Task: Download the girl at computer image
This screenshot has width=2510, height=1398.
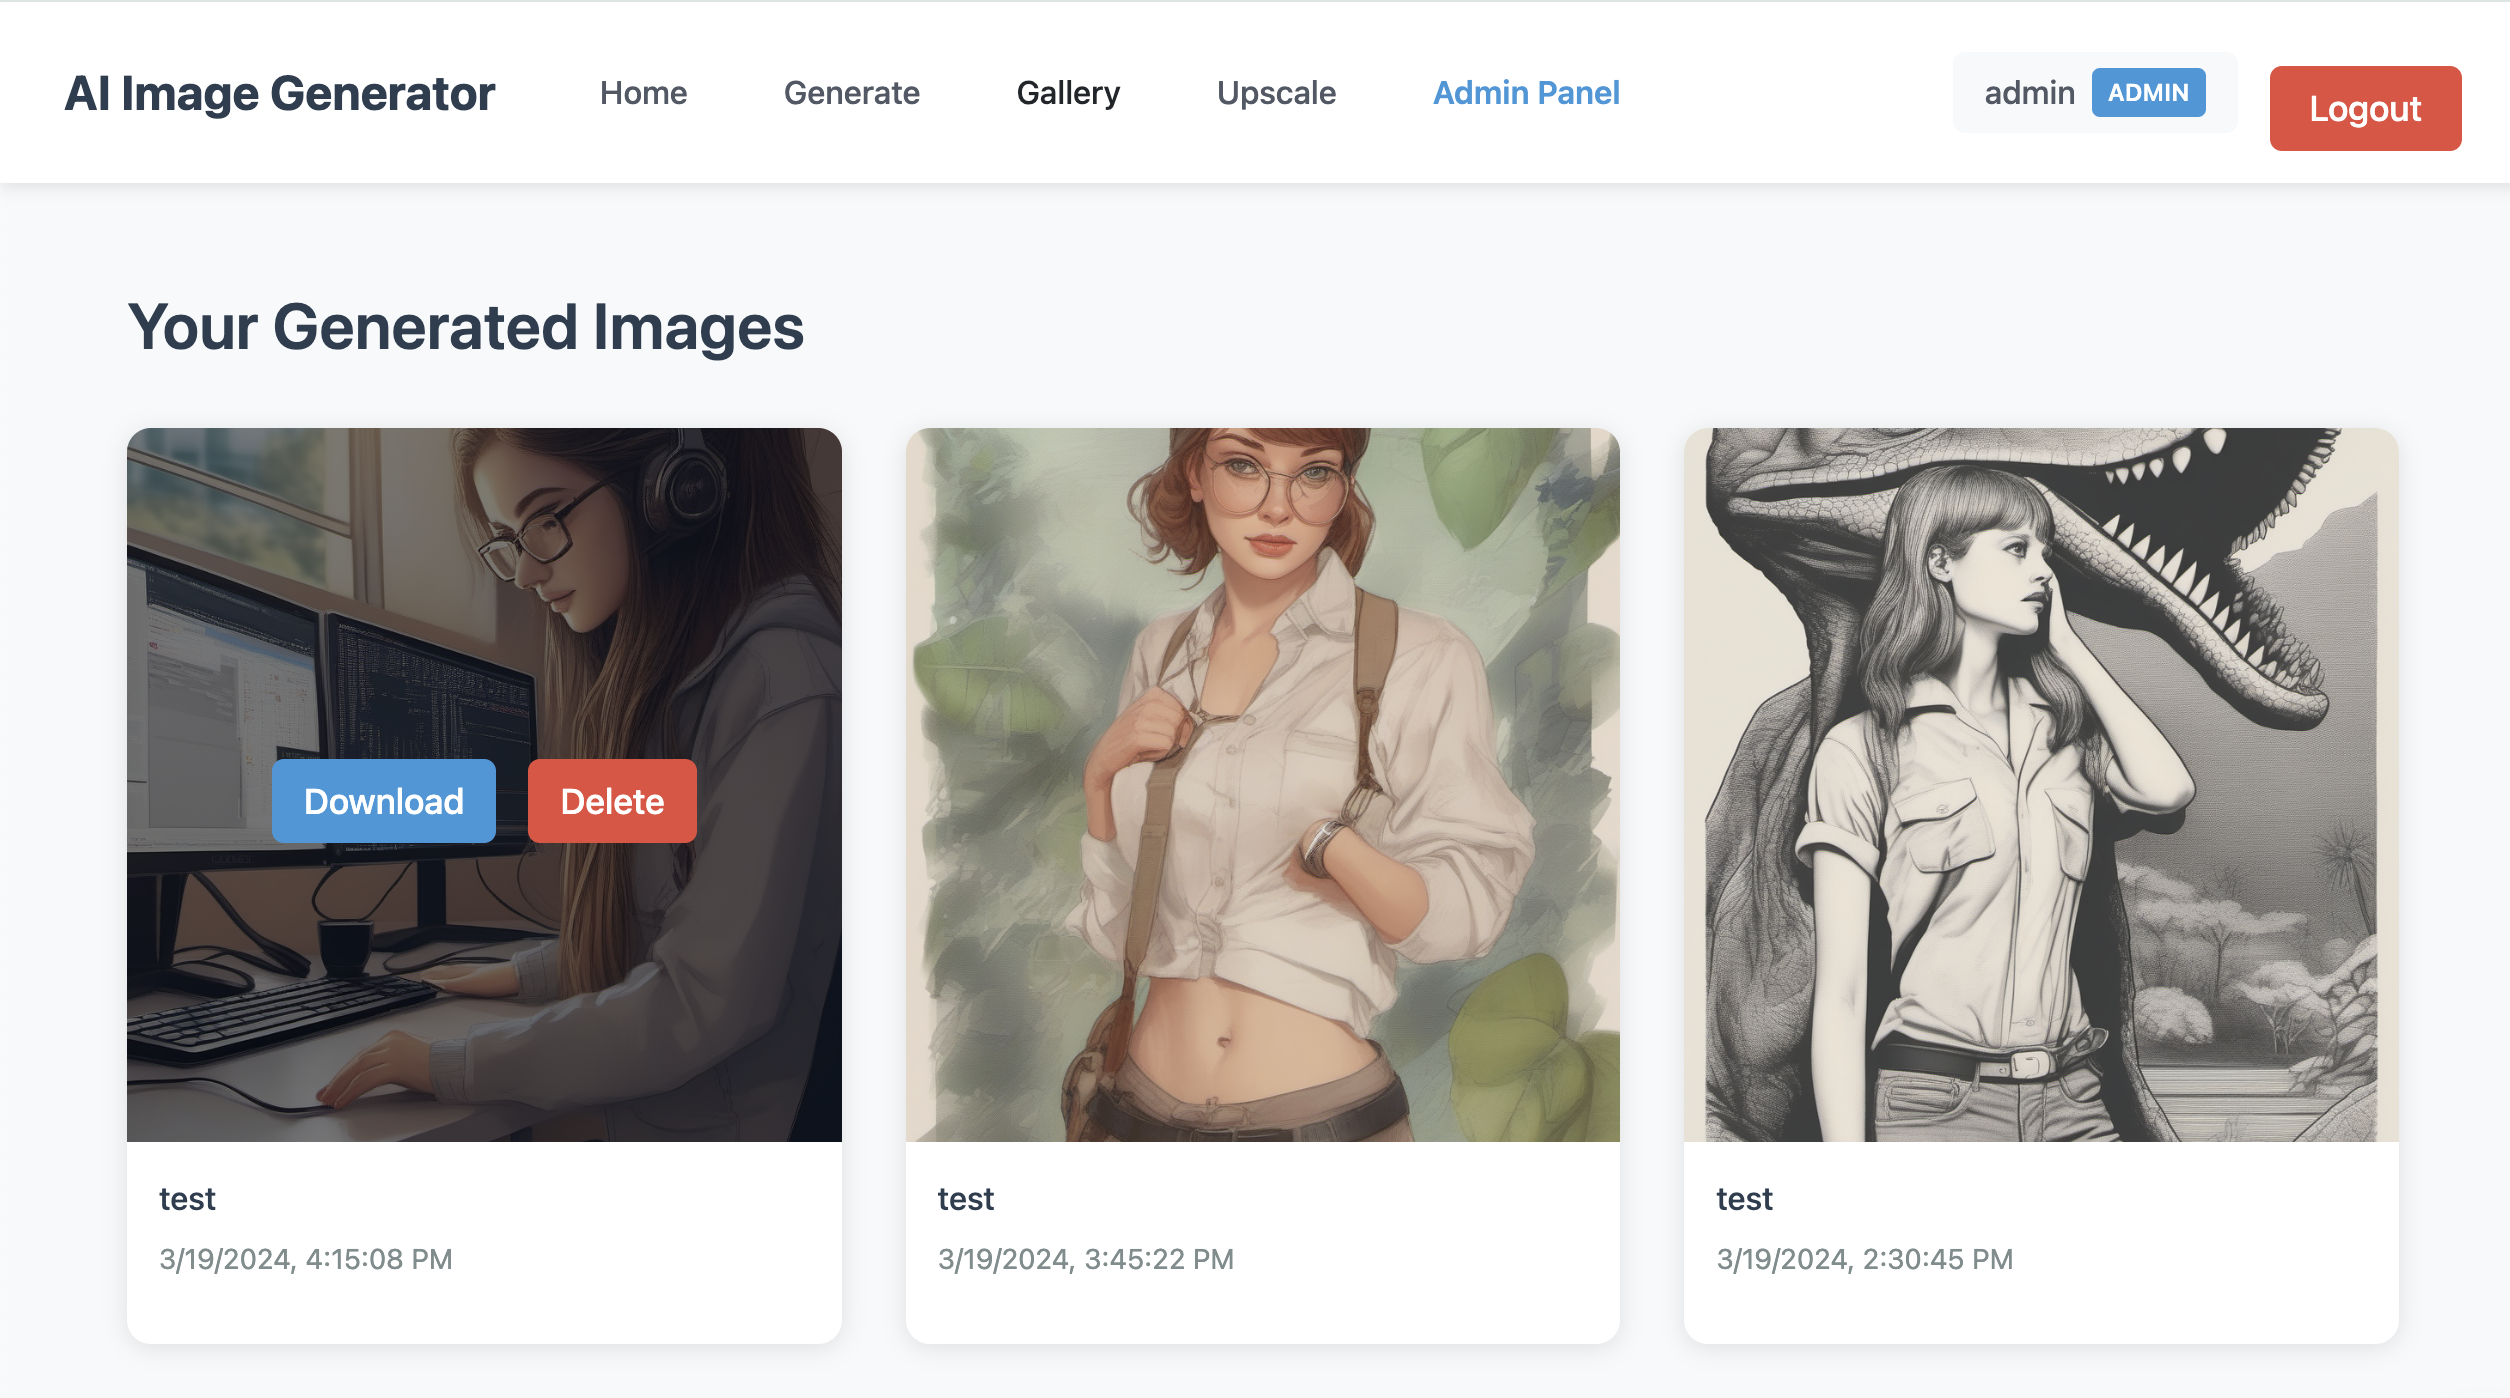Action: coord(383,801)
